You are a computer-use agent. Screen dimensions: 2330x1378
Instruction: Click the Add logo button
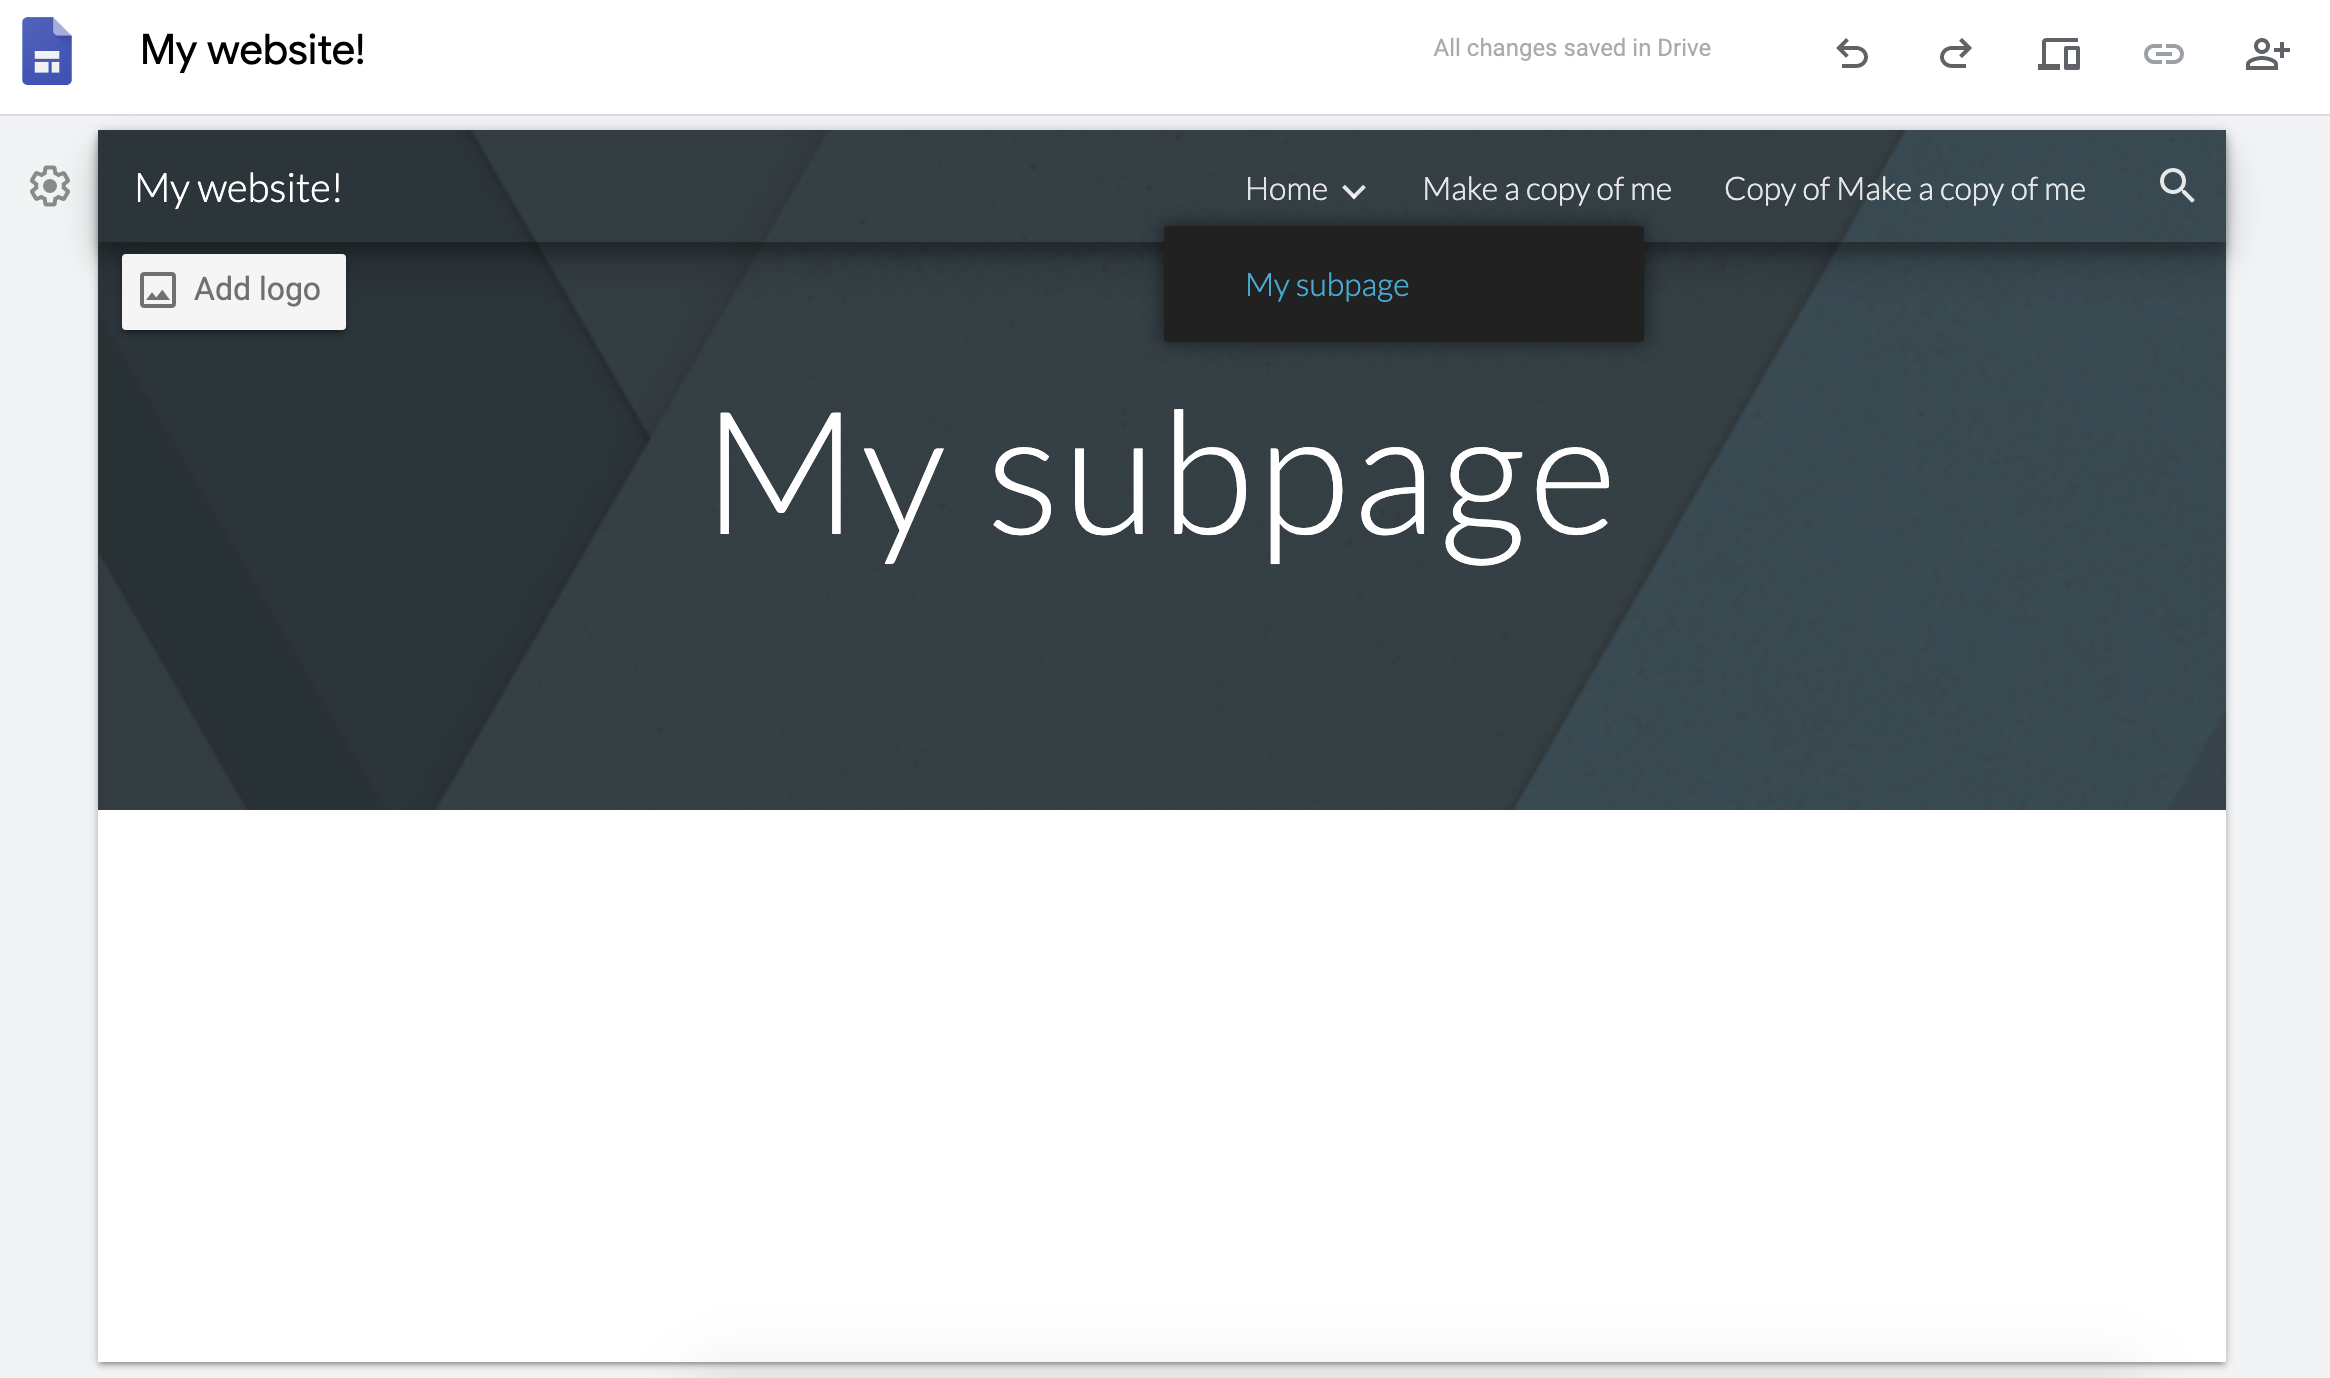234,291
